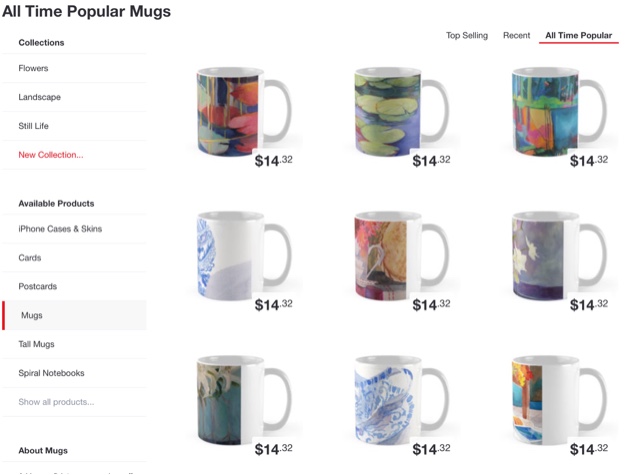Open the Still Life collection
Screen dimensions: 640x475
33,126
